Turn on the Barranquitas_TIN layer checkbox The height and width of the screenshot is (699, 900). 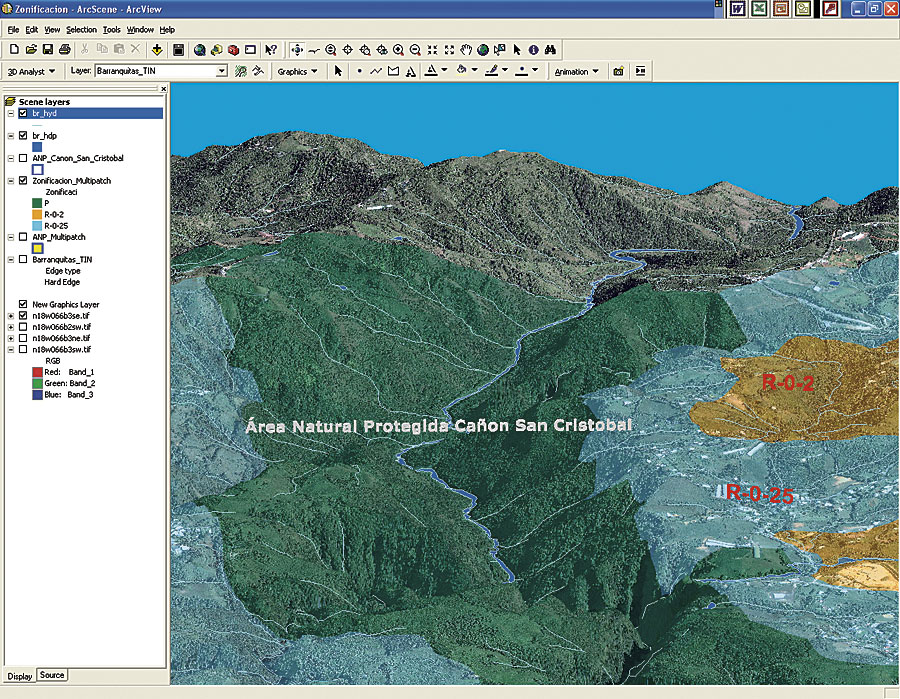[x=23, y=260]
